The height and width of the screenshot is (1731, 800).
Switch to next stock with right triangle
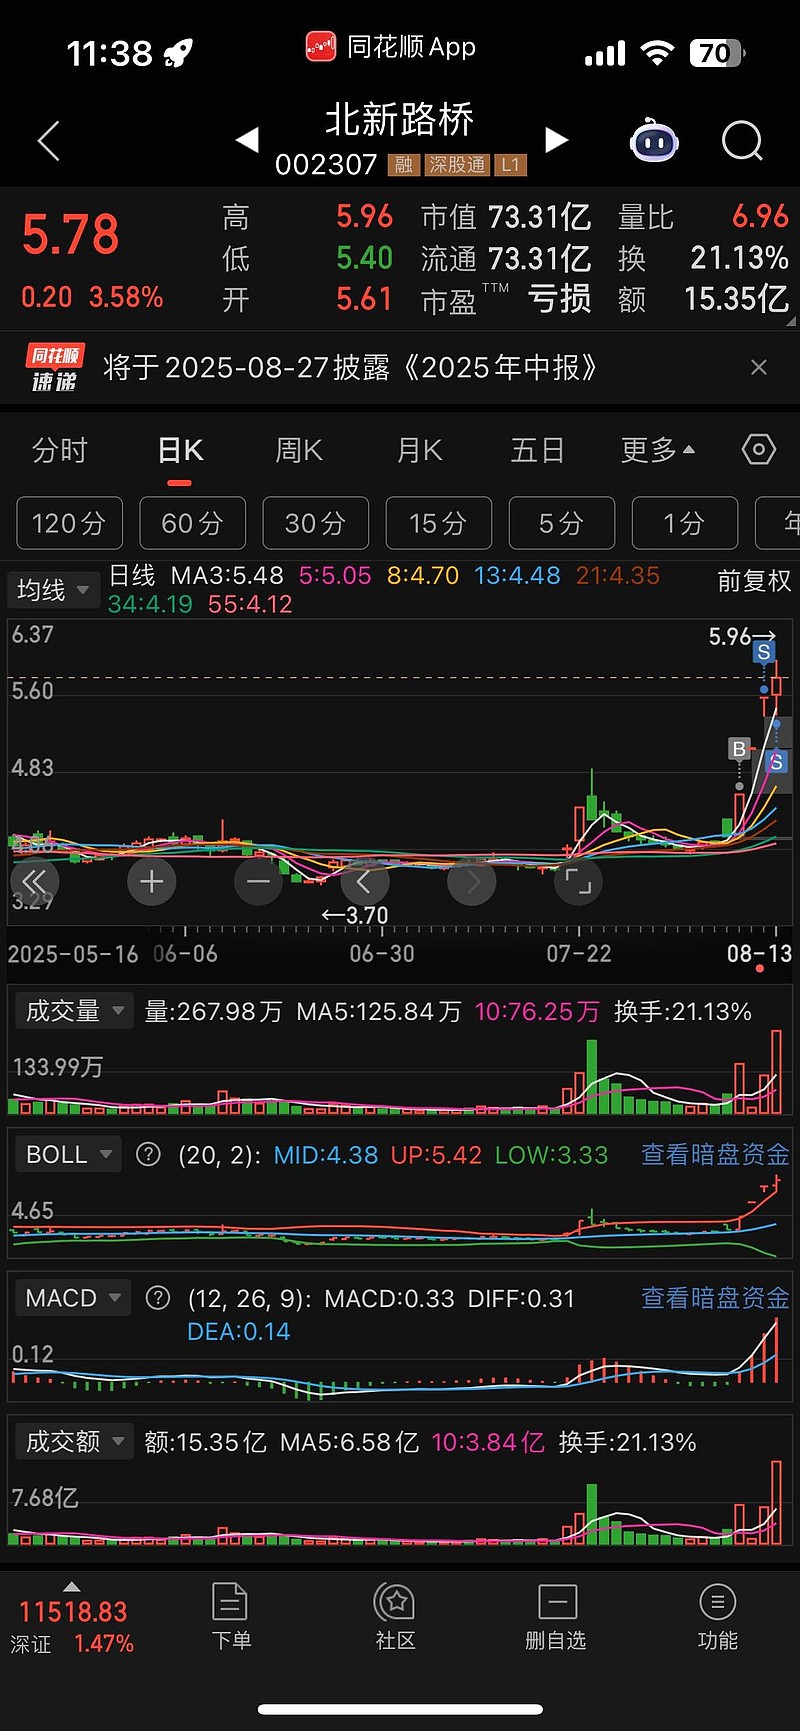(x=557, y=140)
